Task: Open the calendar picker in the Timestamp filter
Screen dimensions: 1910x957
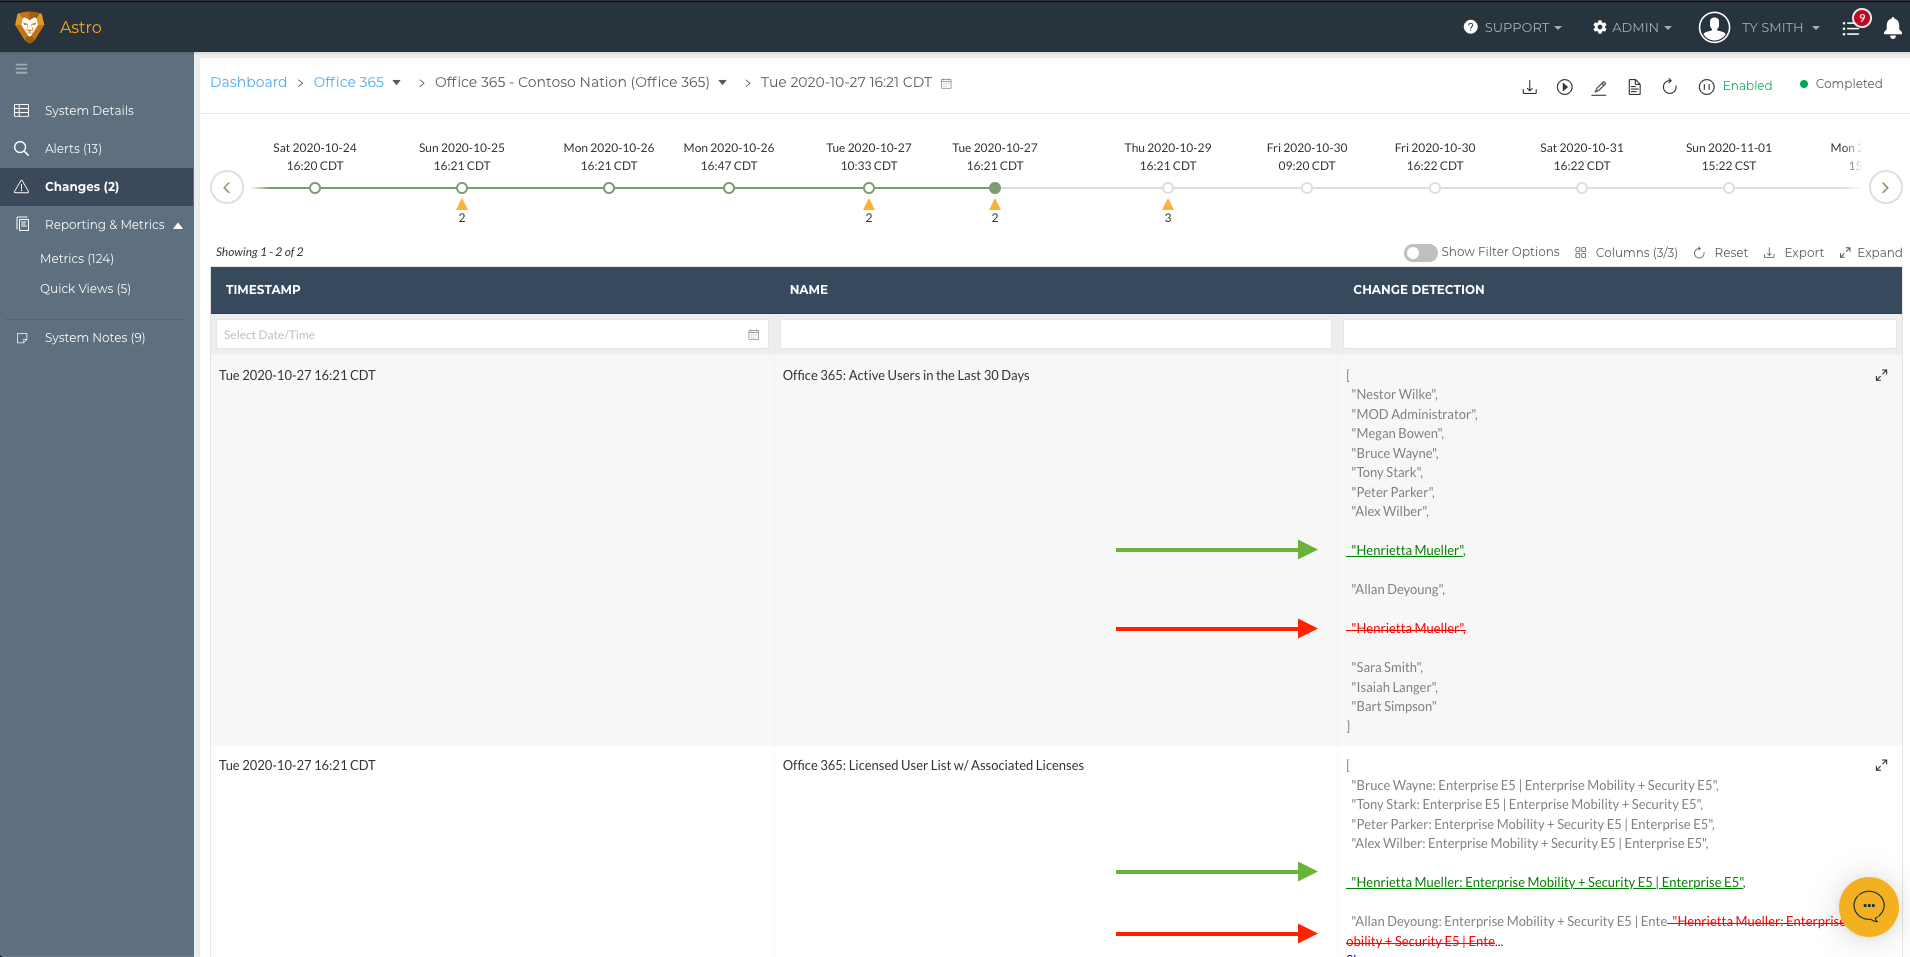Action: click(x=754, y=335)
